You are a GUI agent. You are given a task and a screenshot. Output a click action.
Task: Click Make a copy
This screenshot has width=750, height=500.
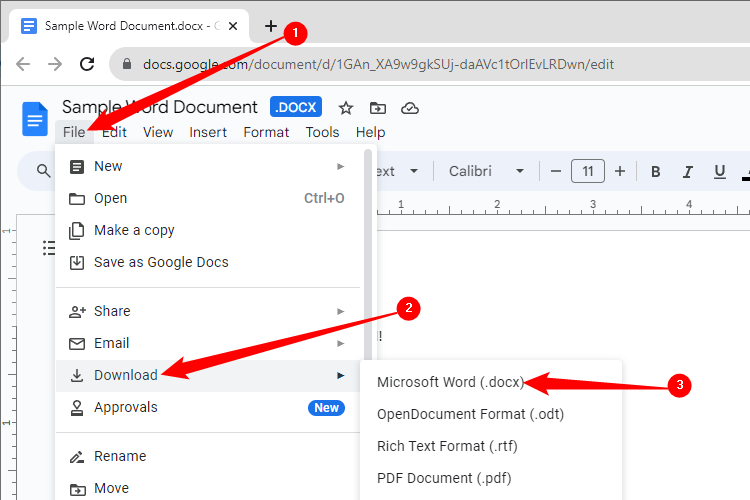[x=134, y=230]
